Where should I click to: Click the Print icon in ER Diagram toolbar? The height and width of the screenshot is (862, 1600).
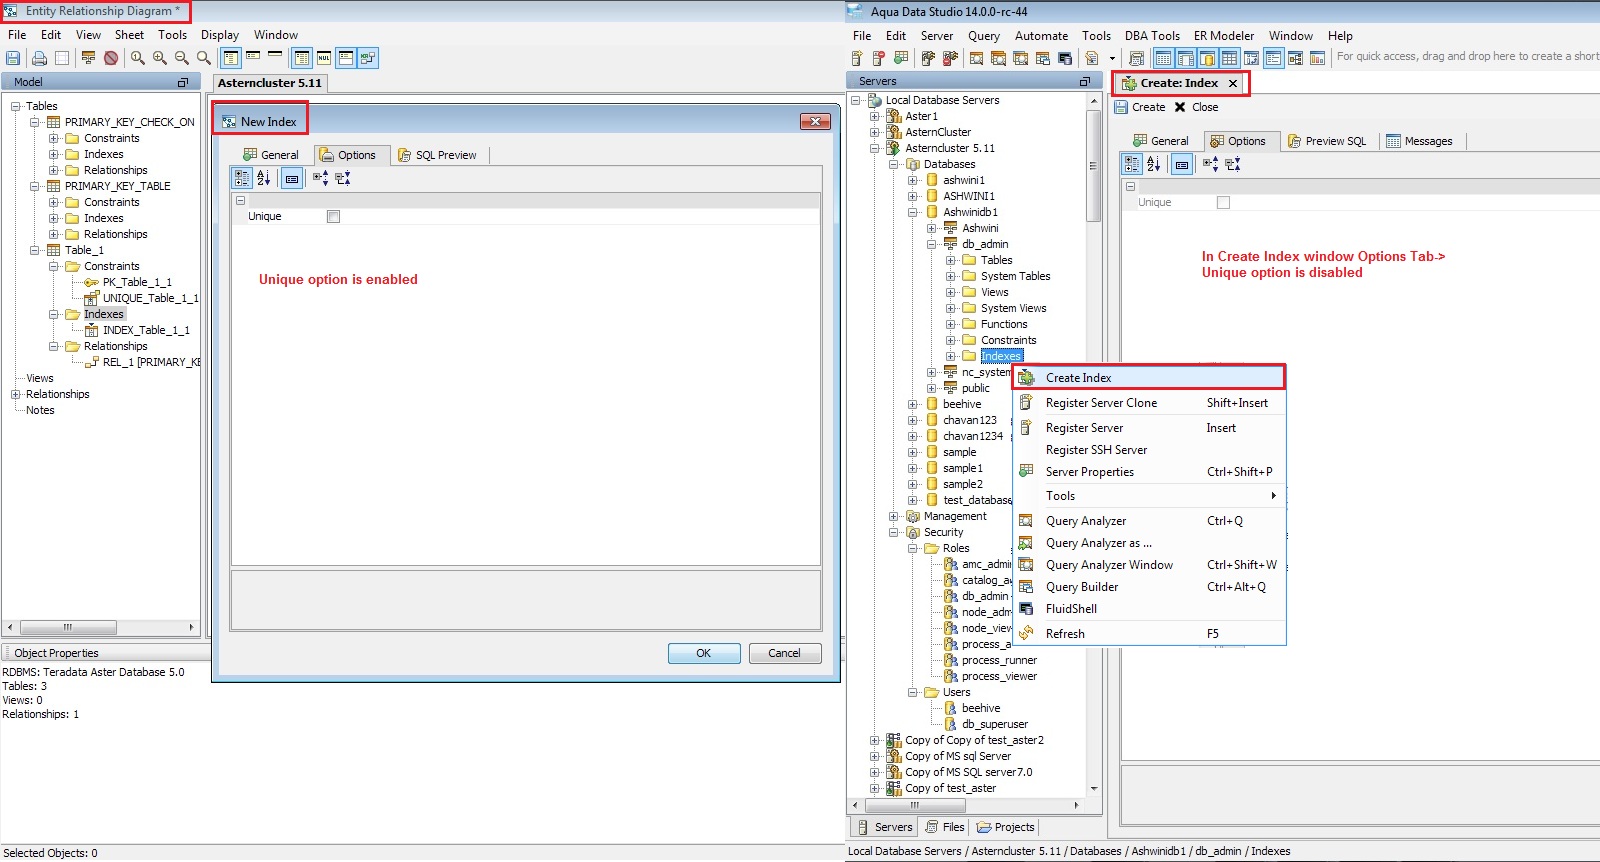(x=39, y=58)
